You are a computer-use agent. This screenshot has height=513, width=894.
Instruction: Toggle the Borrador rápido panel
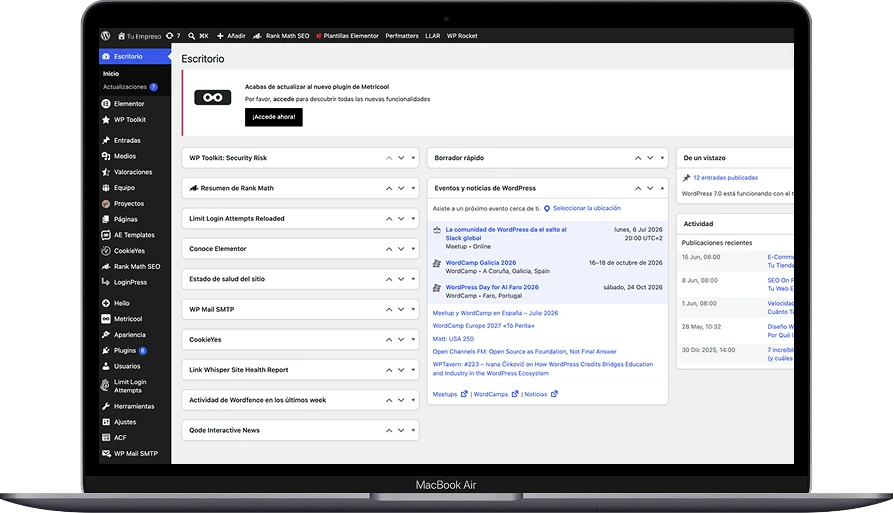(662, 158)
